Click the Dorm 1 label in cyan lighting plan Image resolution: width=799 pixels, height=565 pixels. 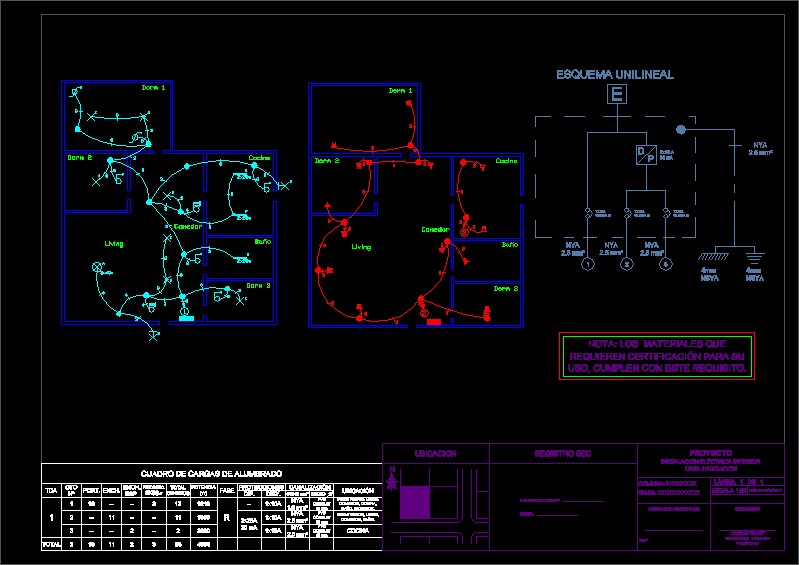pos(153,89)
